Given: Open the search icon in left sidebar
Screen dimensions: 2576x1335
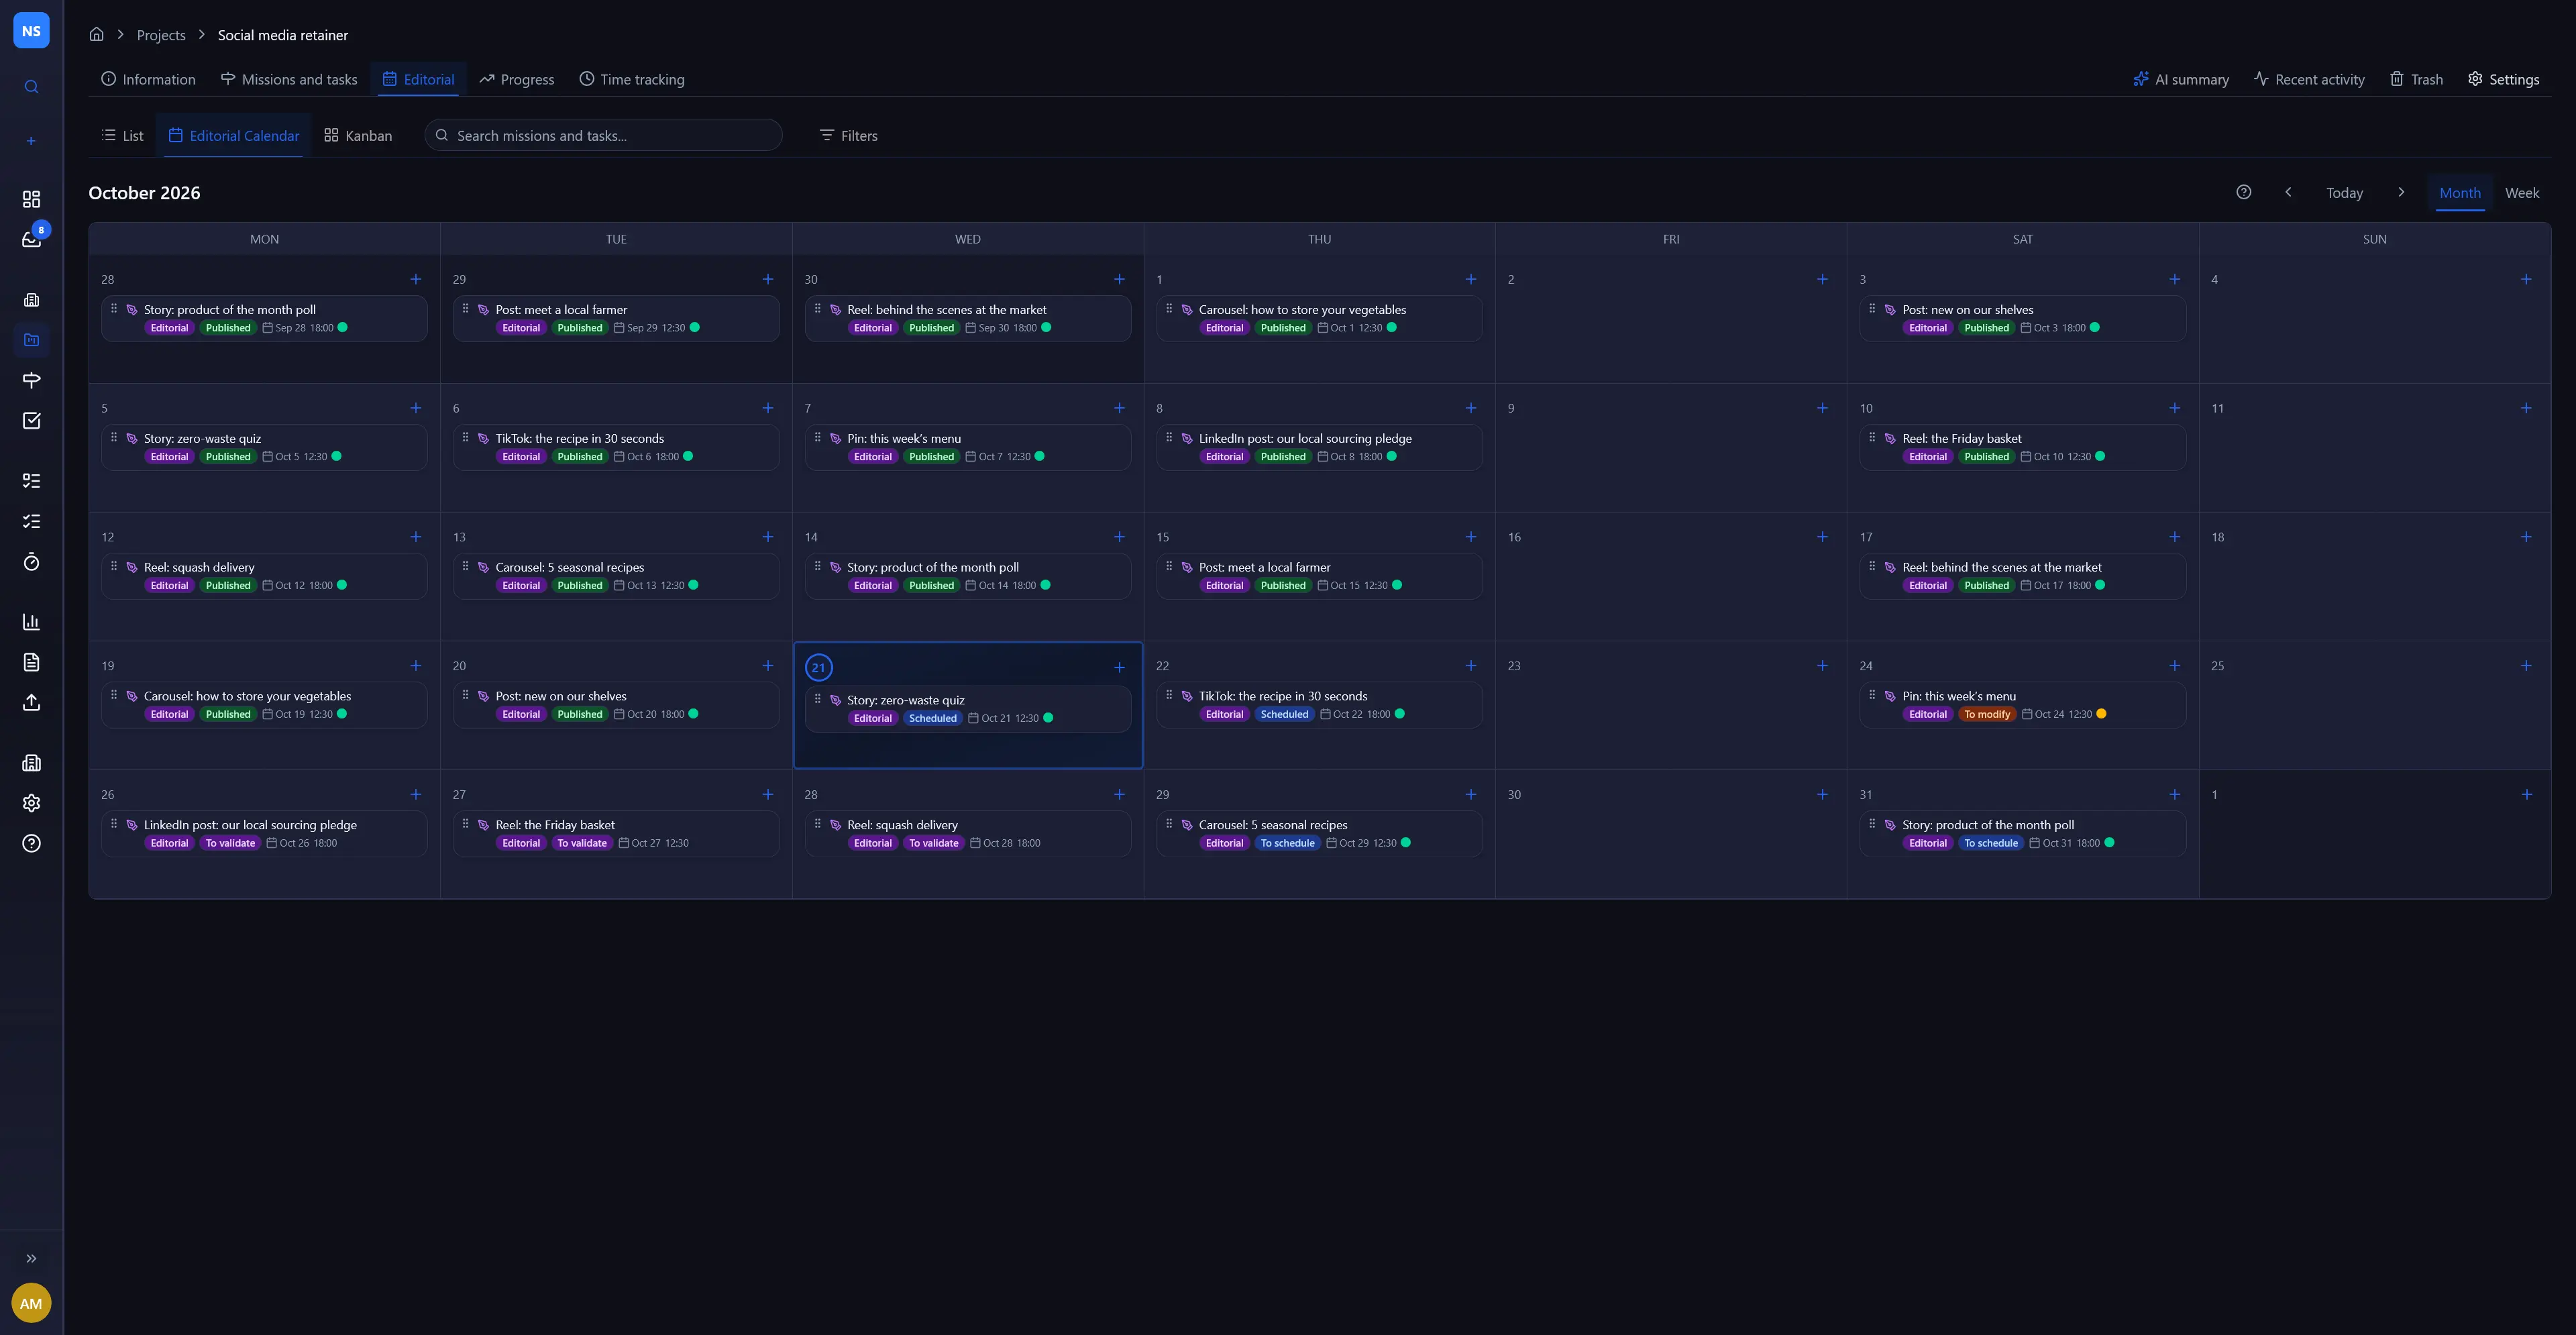Looking at the screenshot, I should [x=31, y=87].
